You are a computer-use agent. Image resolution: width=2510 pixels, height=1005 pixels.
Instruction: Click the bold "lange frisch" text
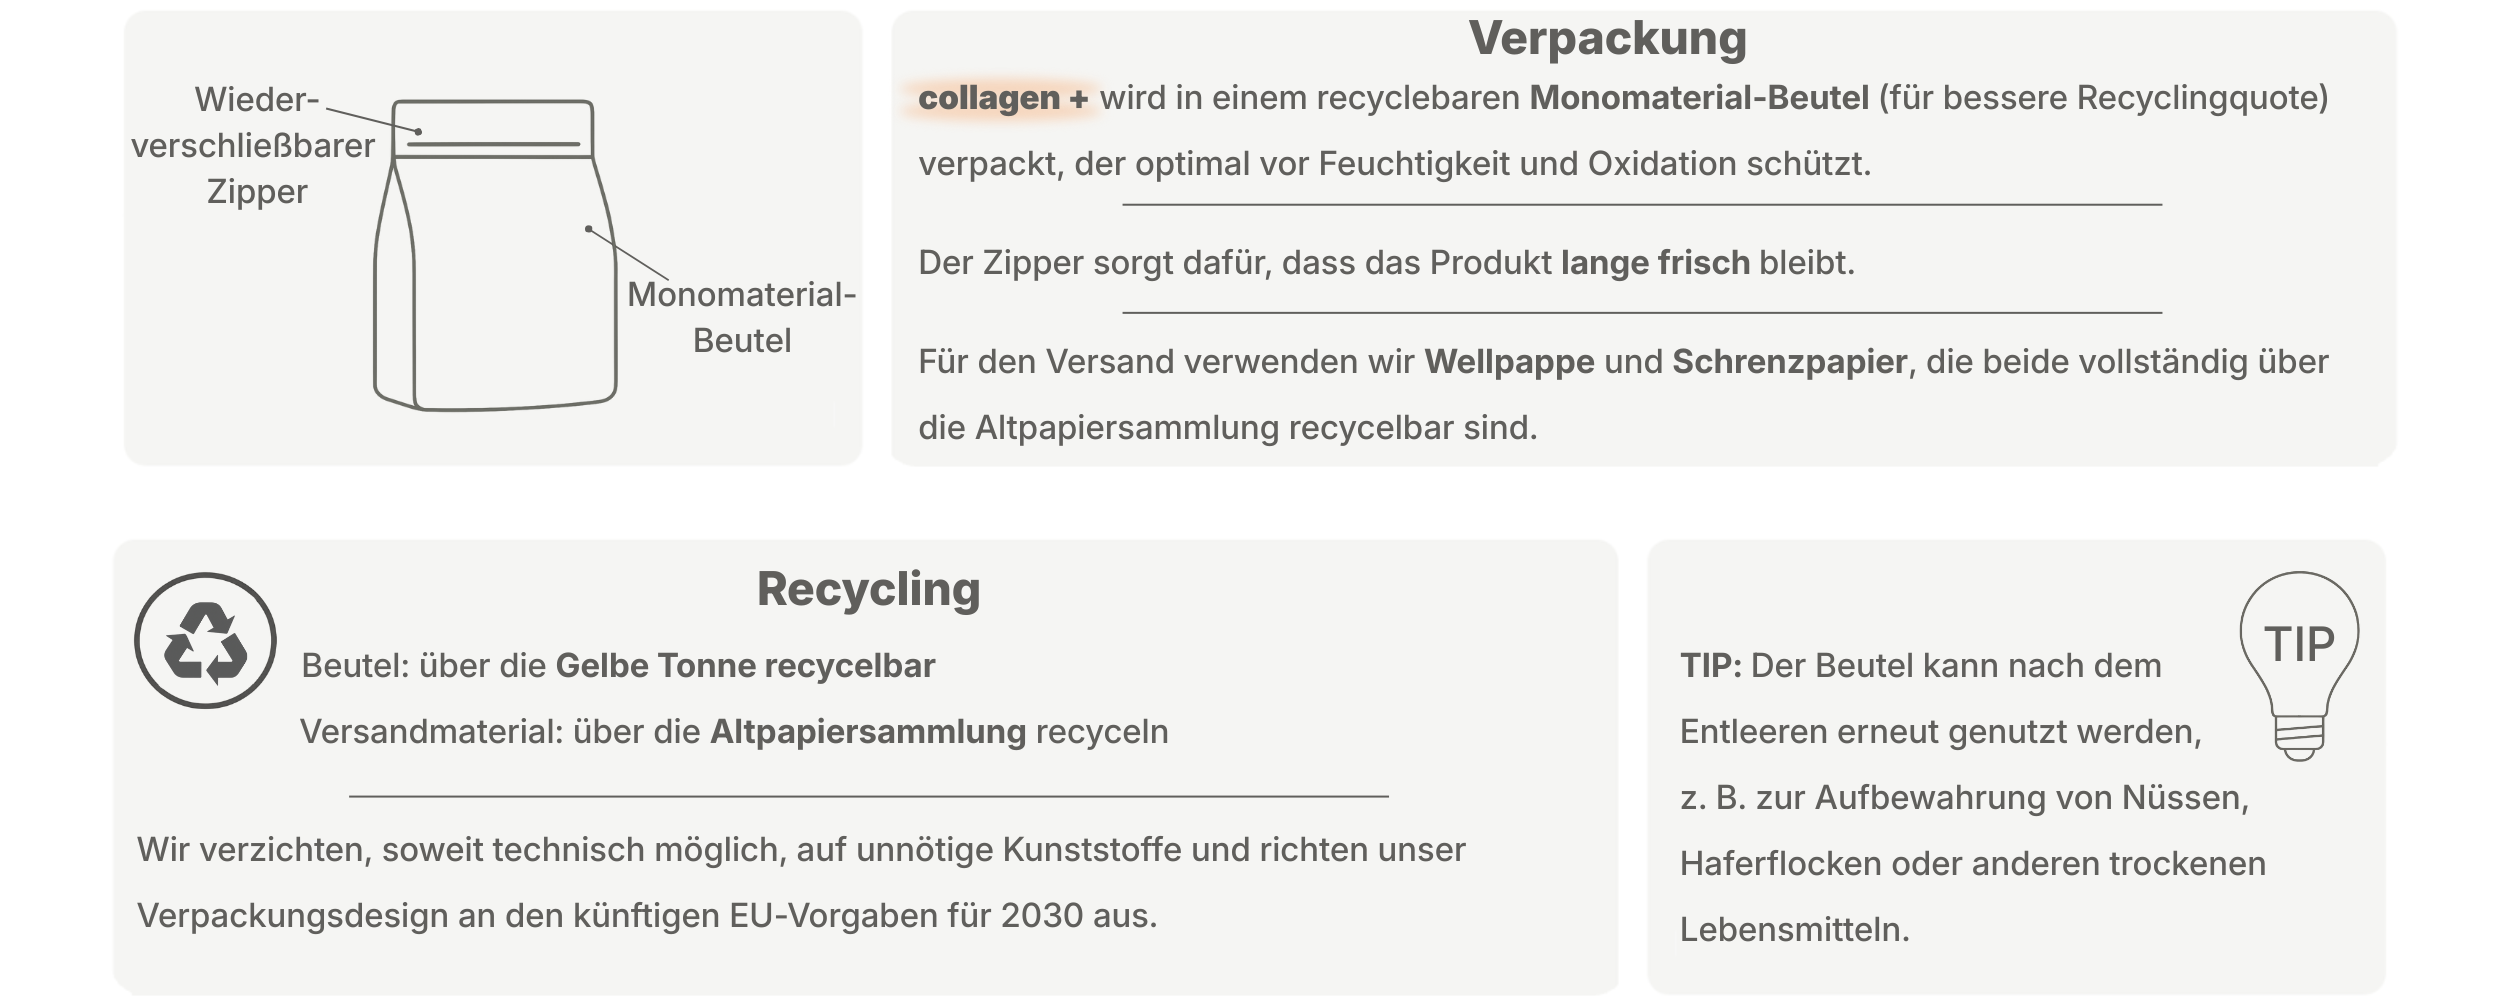[1655, 263]
